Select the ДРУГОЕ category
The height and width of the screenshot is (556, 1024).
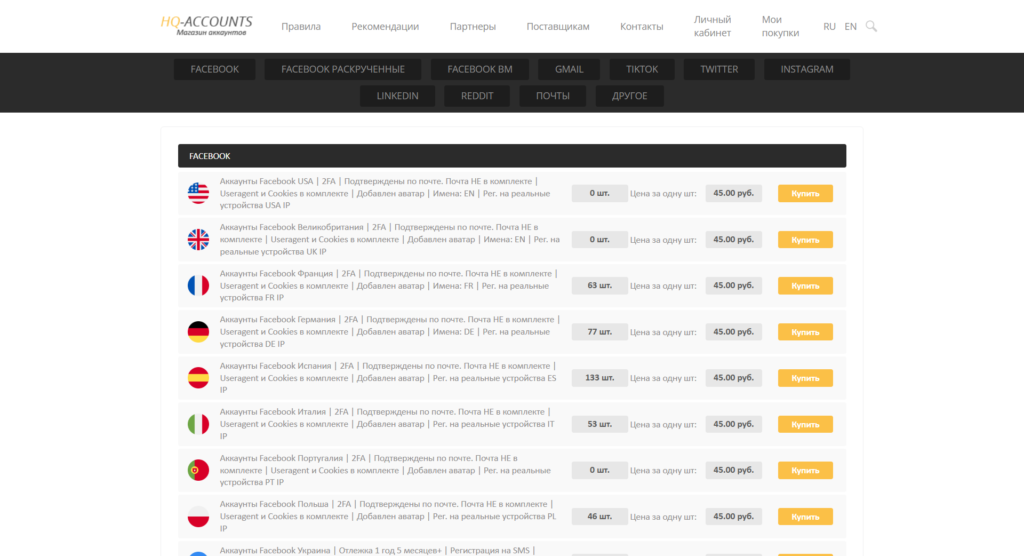click(x=630, y=96)
